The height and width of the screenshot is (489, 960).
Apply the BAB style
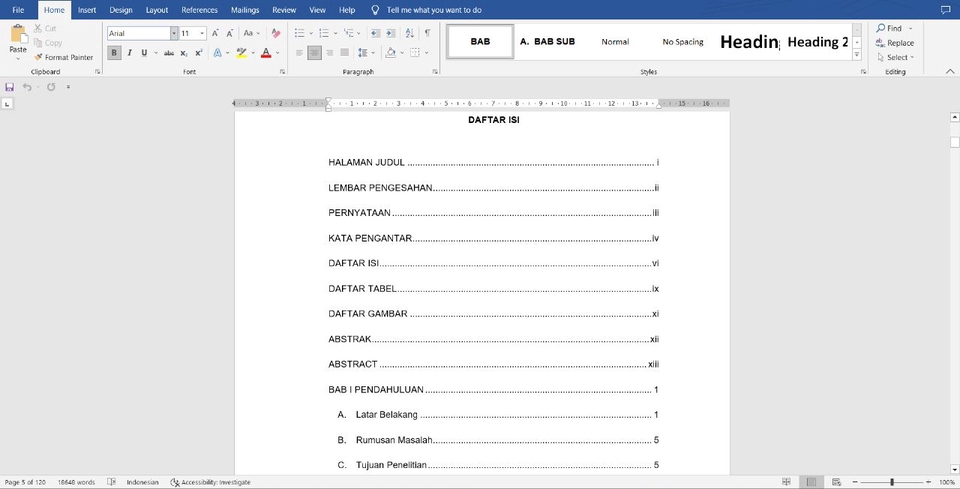[480, 42]
